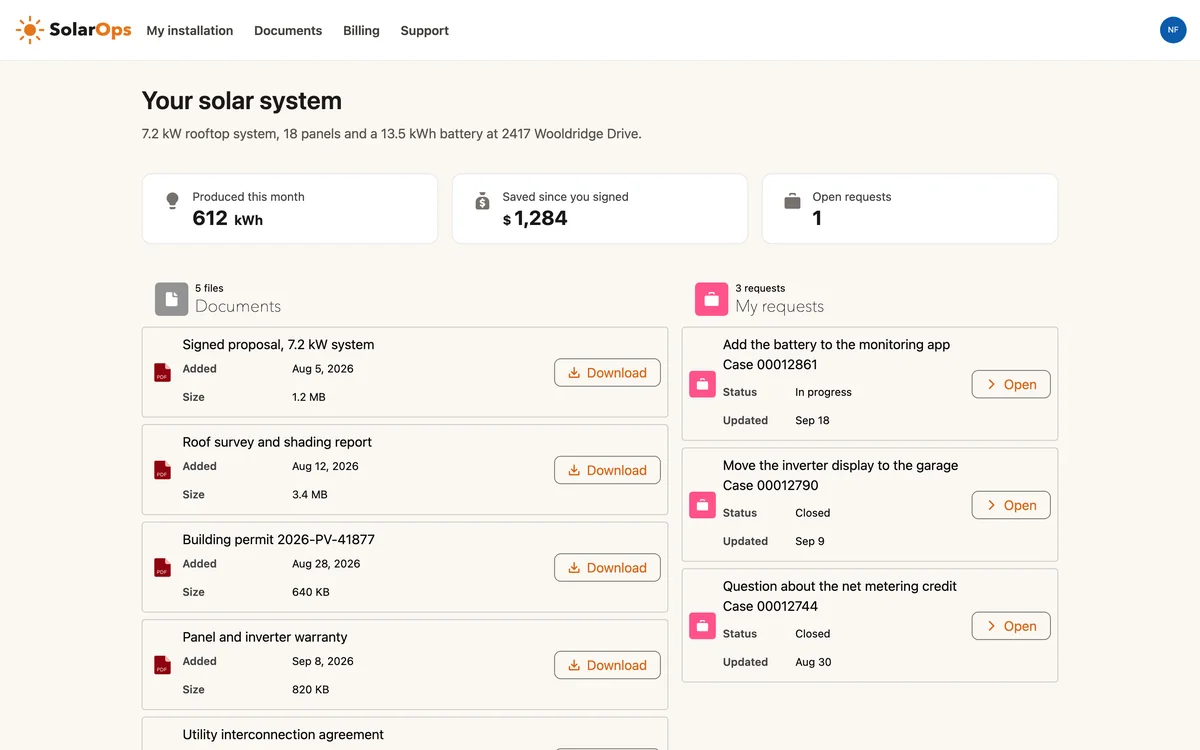
Task: Click the PDF icon for Roof survey report
Action: pyautogui.click(x=162, y=470)
